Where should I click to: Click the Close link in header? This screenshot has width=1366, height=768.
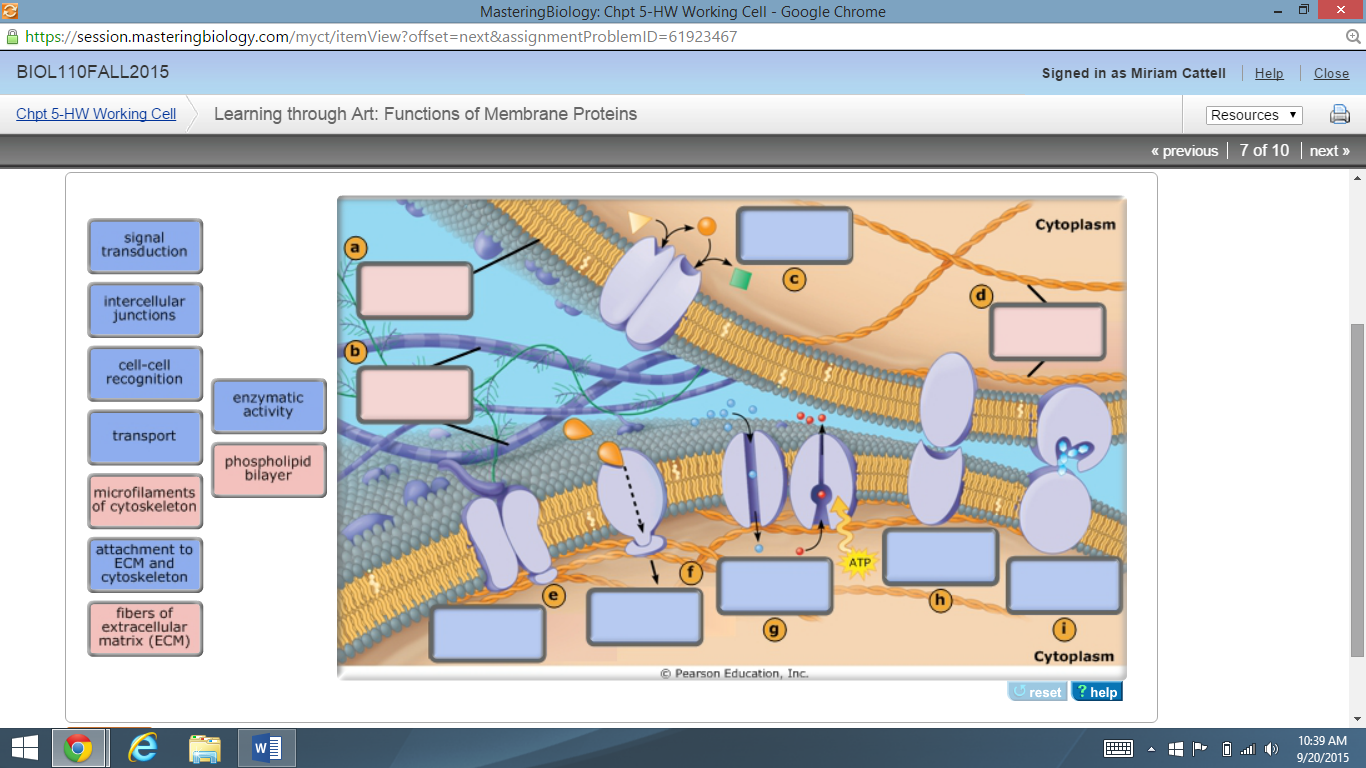1331,73
